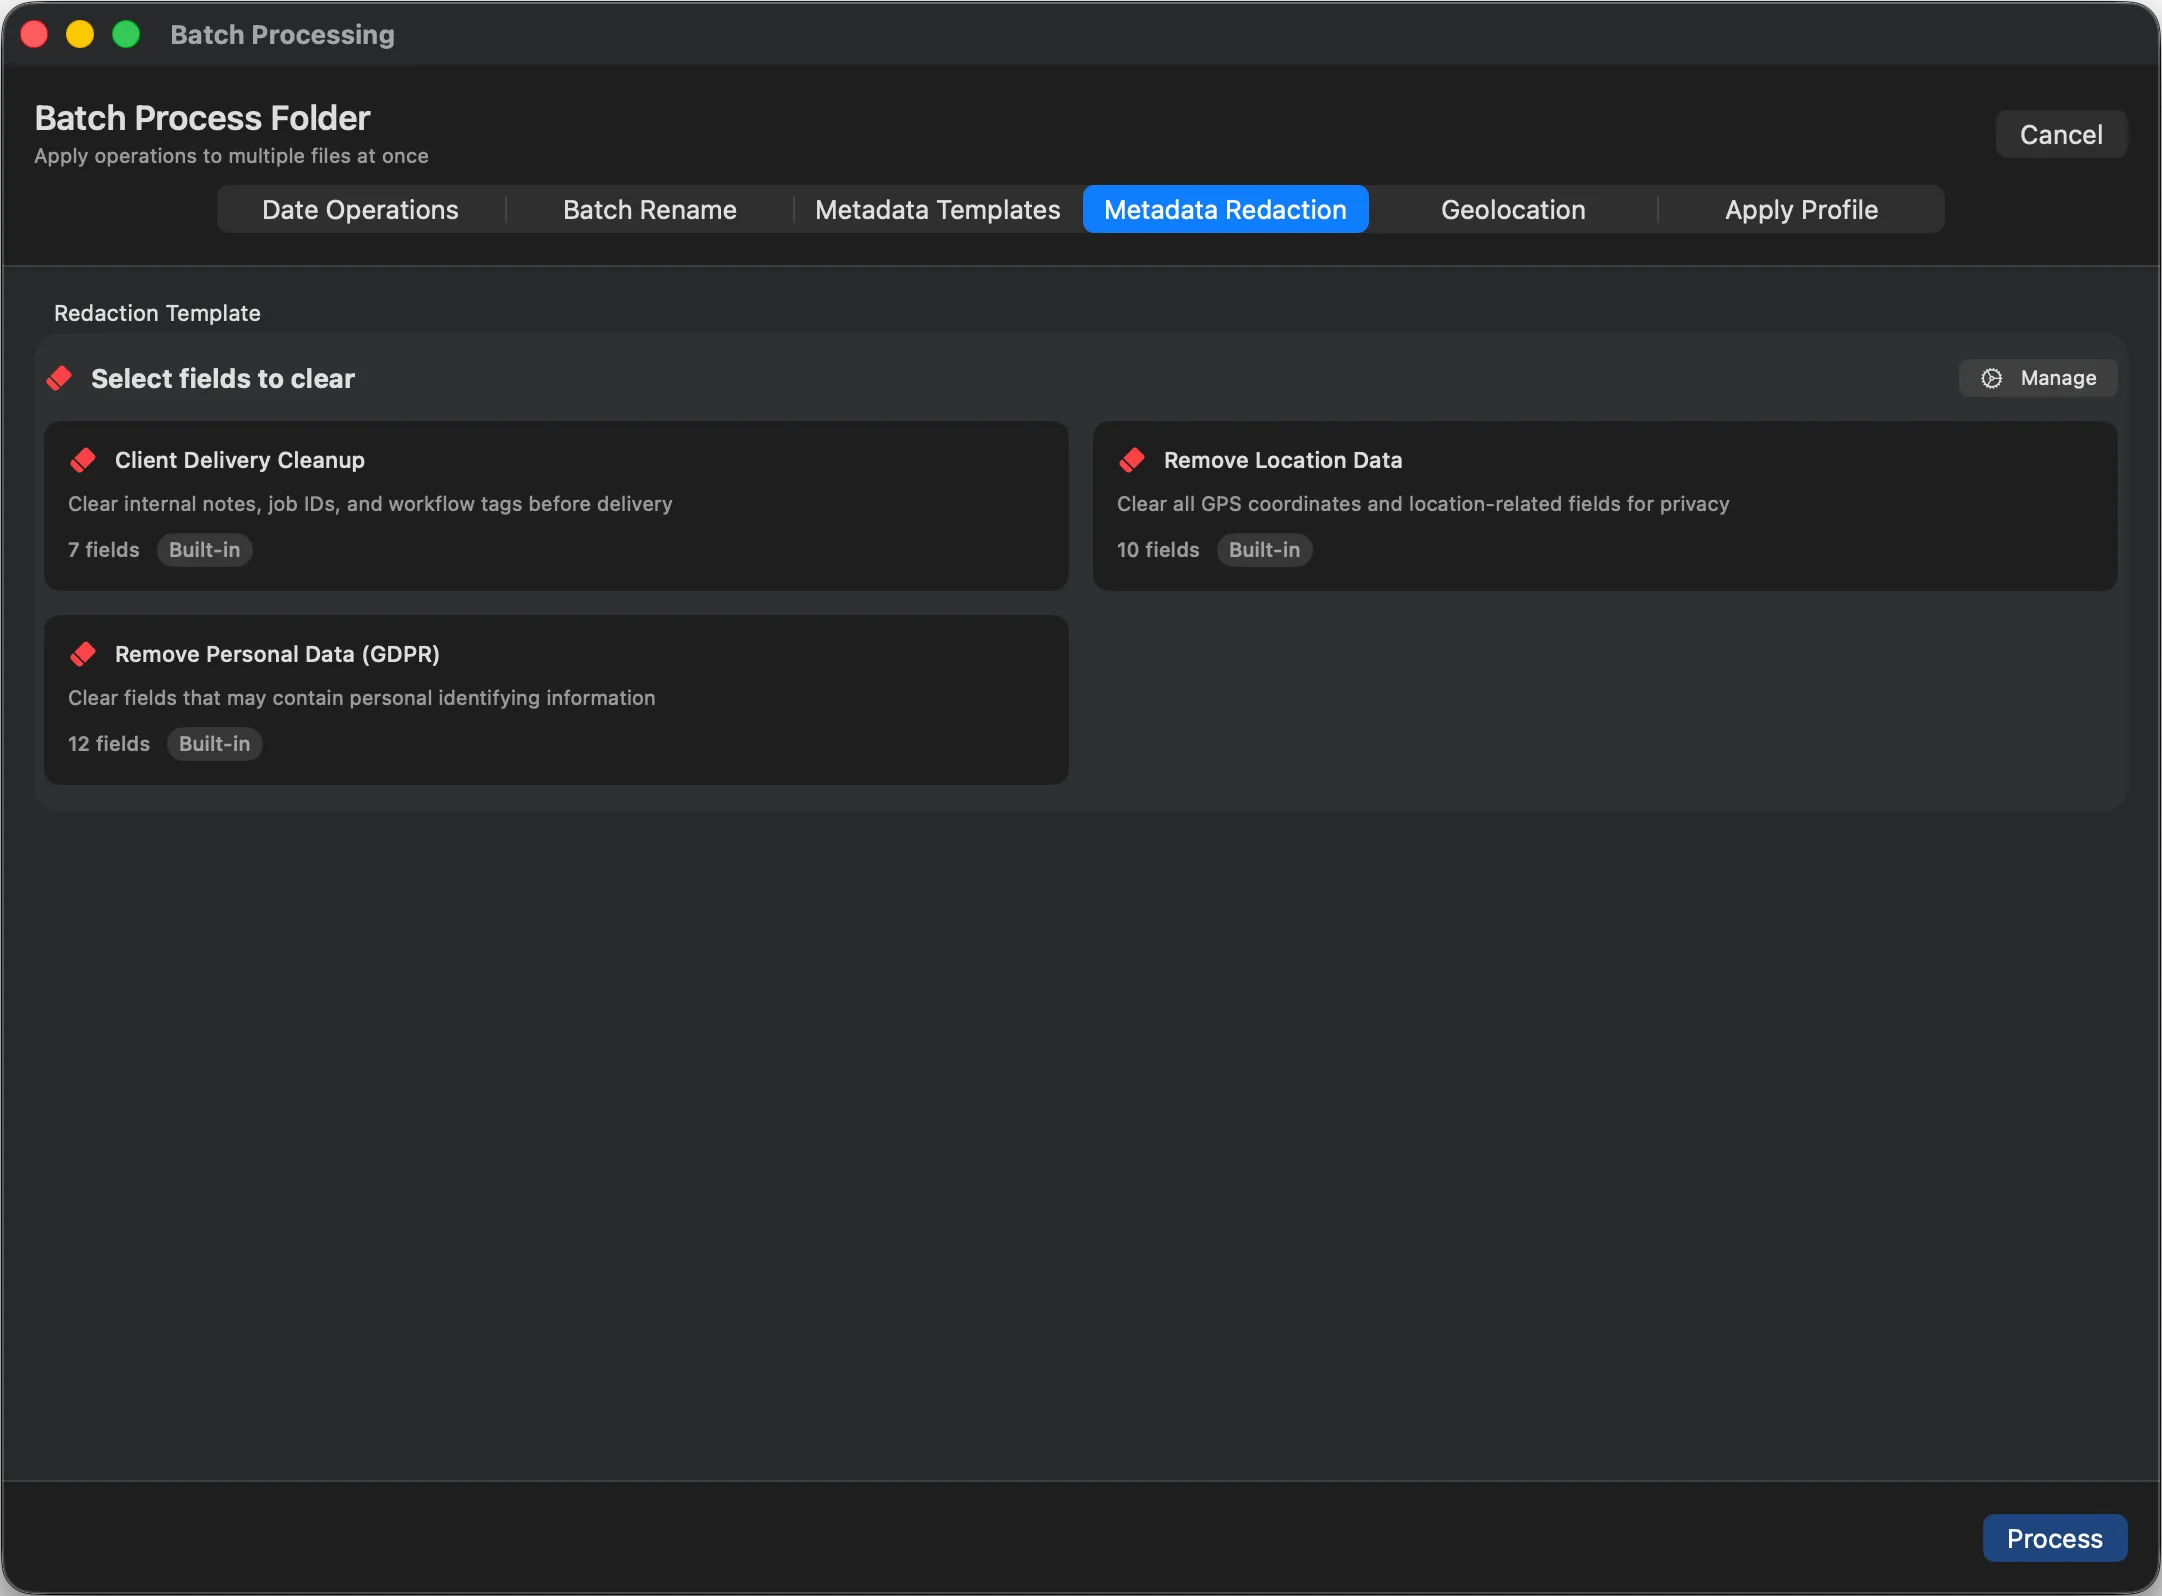Click the Redaction Template section label
Viewport: 2162px width, 1596px height.
[x=157, y=313]
